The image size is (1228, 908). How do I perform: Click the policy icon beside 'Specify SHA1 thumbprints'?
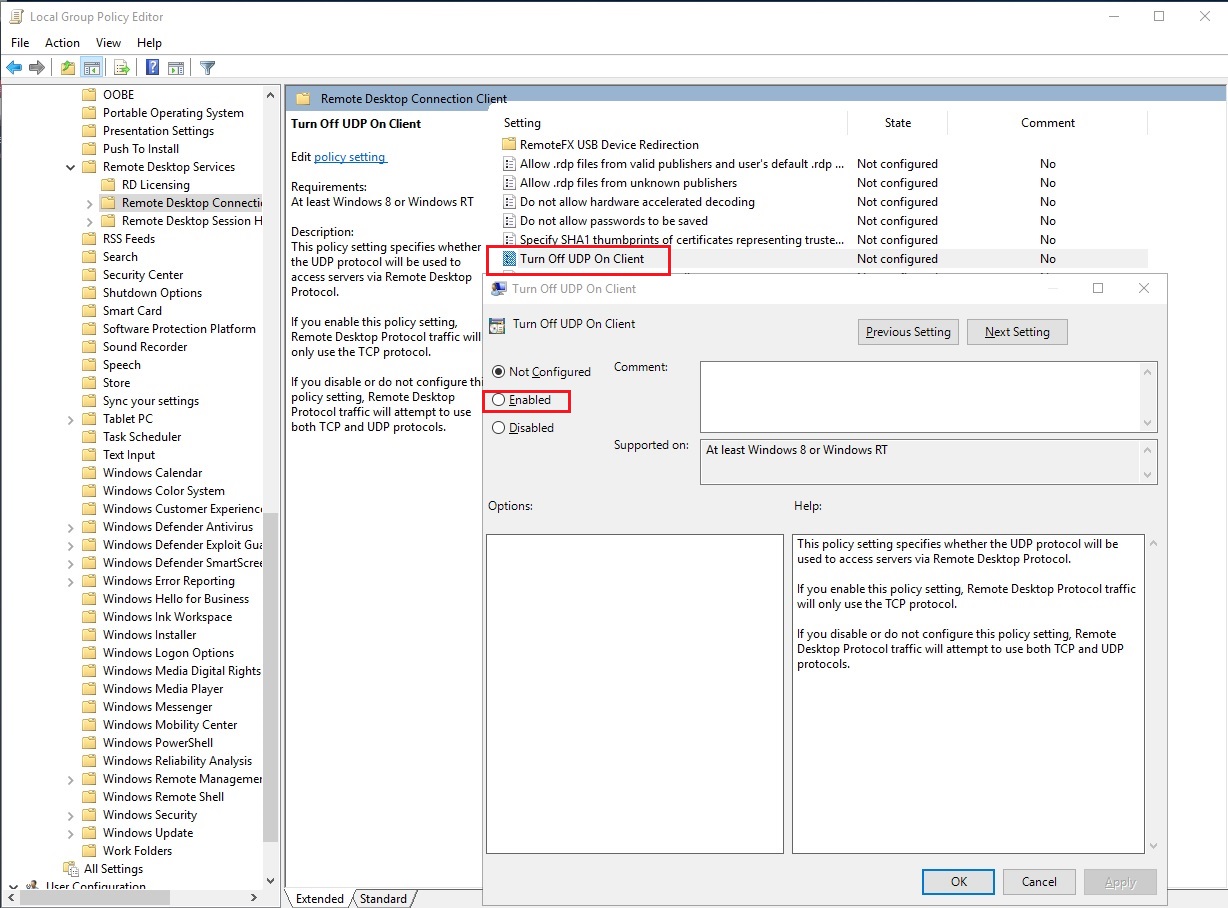point(509,240)
